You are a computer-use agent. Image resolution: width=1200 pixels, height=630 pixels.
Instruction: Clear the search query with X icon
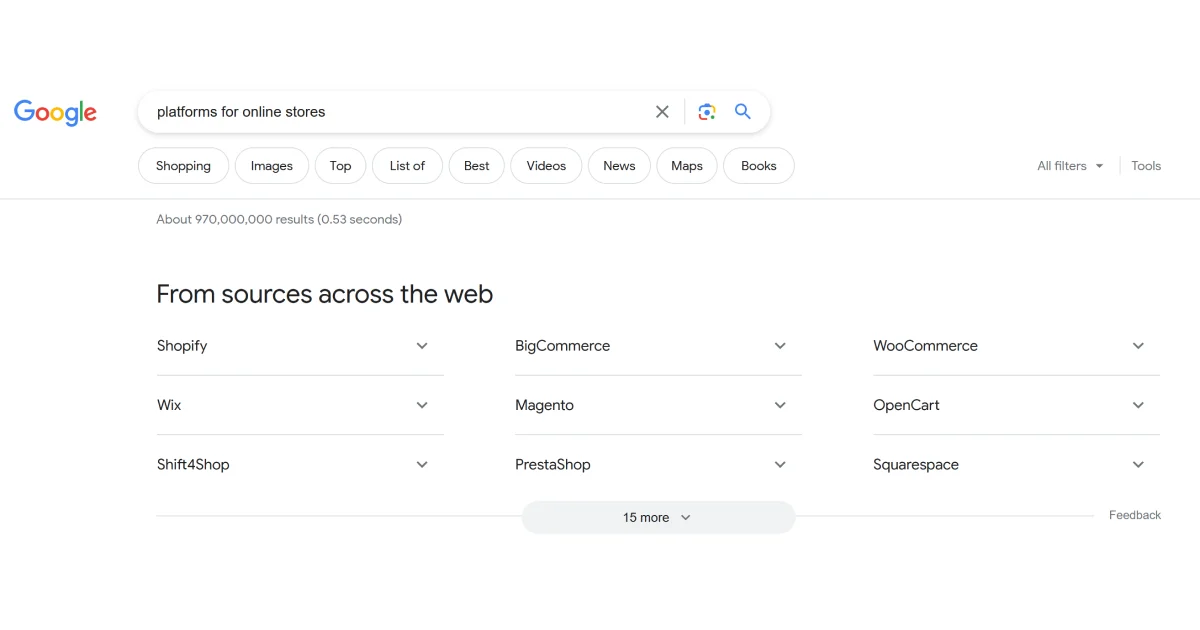[662, 112]
